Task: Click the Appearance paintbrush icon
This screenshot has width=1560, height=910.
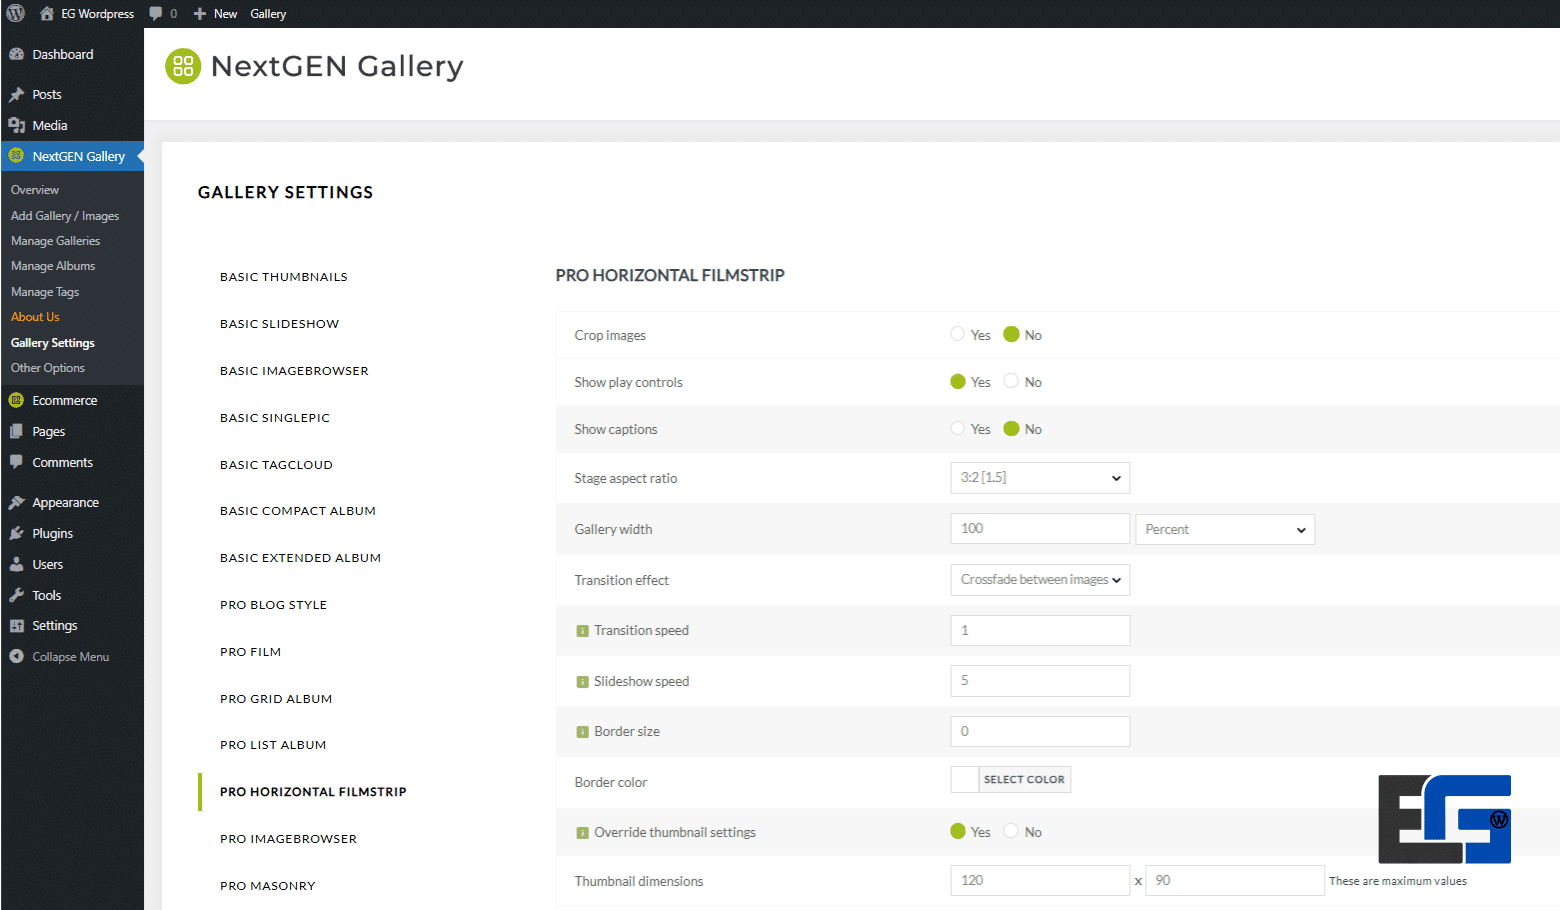Action: (x=16, y=502)
